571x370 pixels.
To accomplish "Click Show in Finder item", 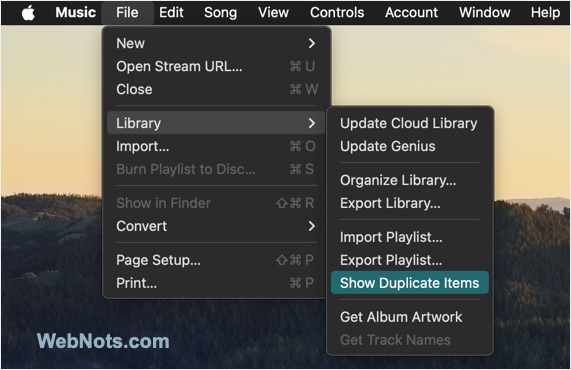I will 216,203.
